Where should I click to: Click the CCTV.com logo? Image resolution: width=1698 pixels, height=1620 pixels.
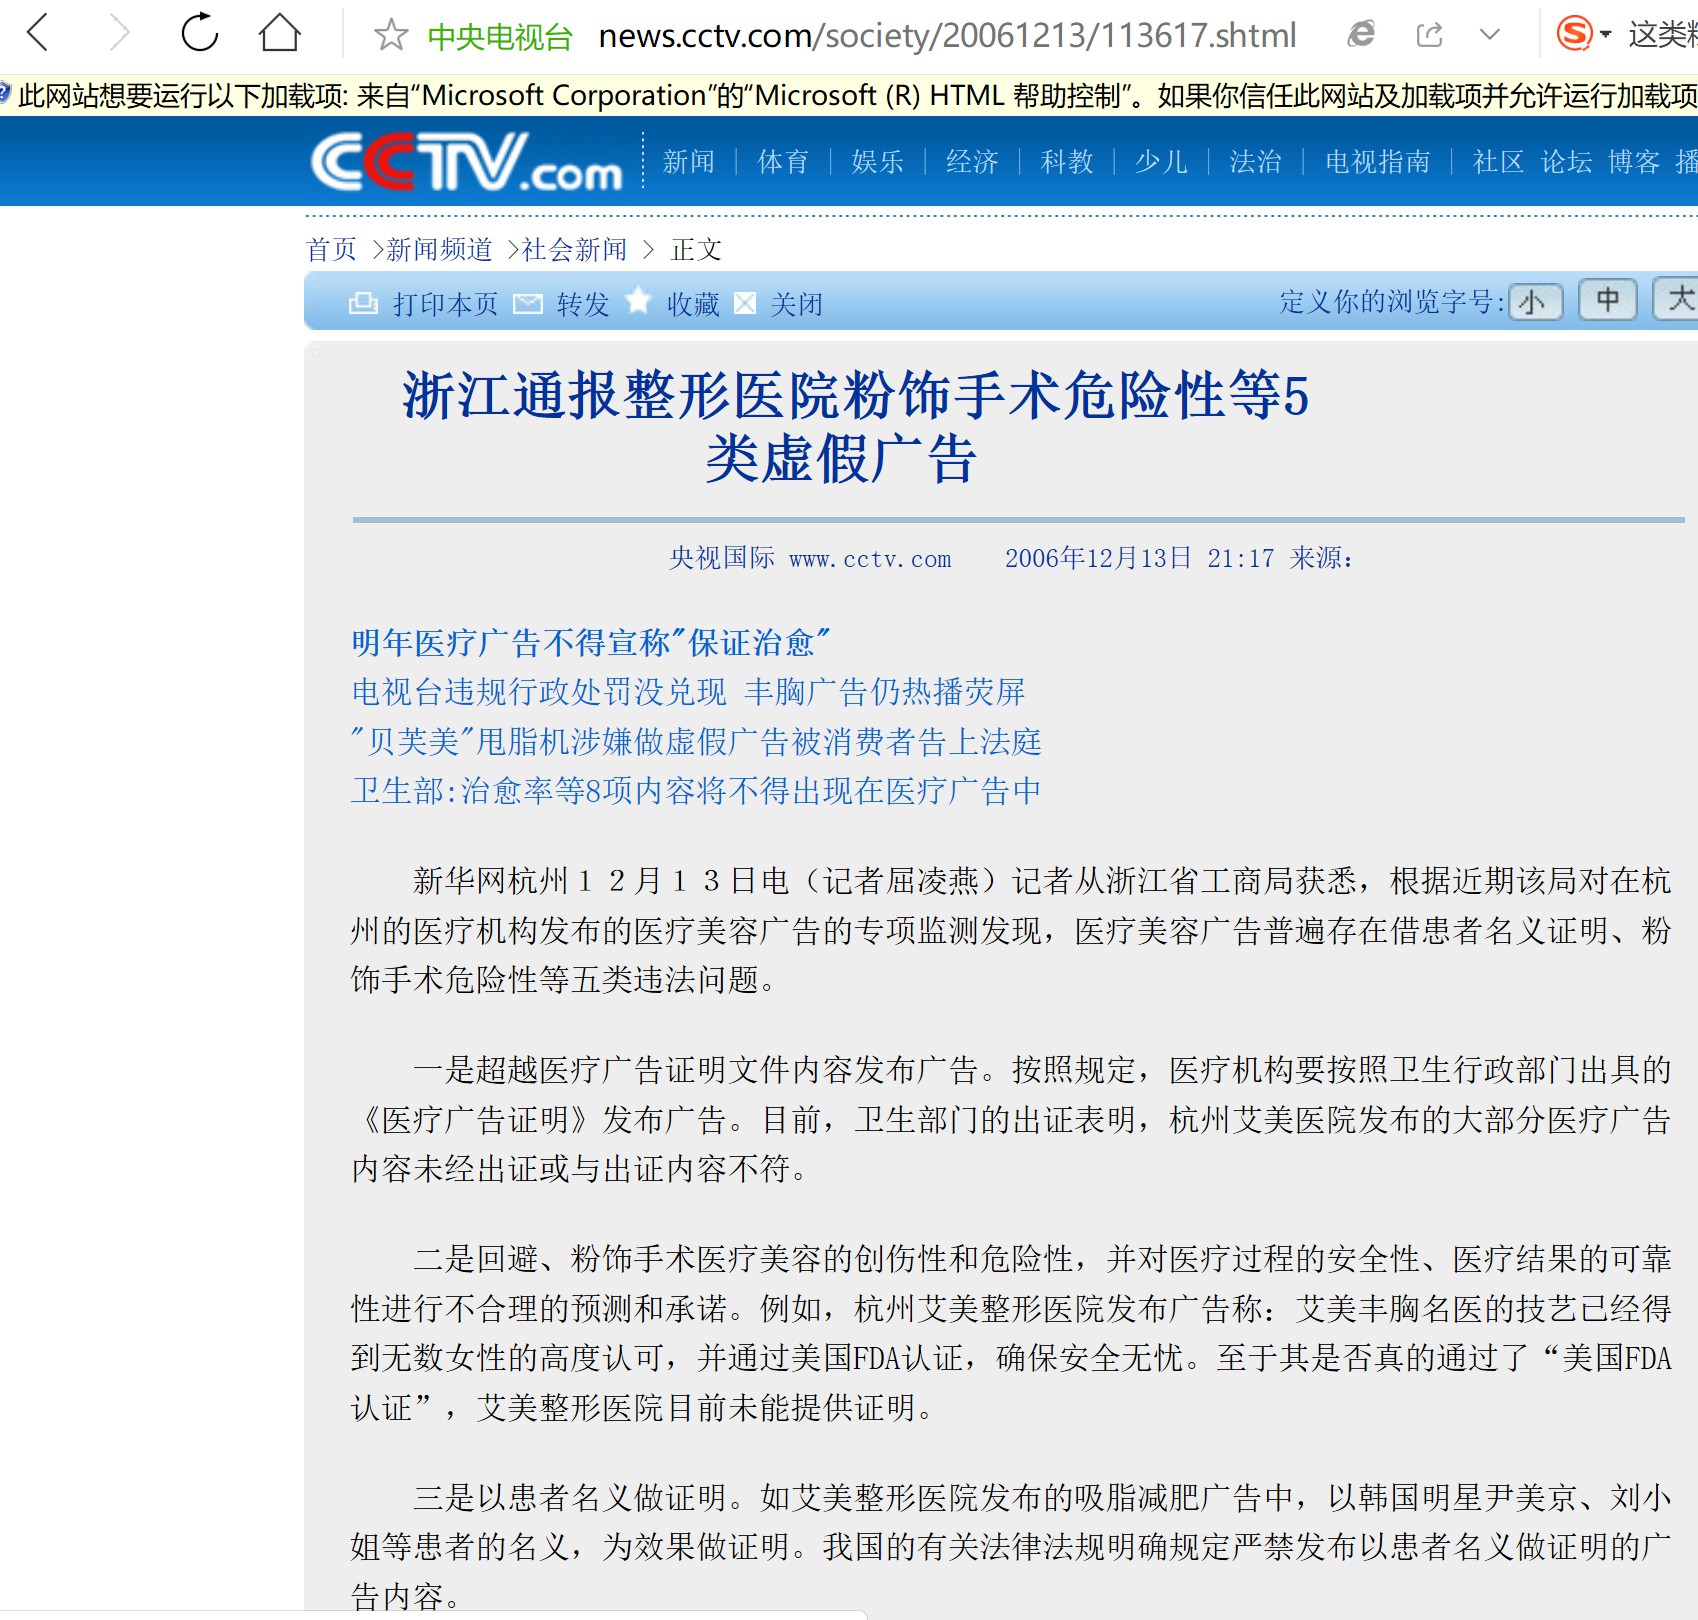(x=467, y=161)
